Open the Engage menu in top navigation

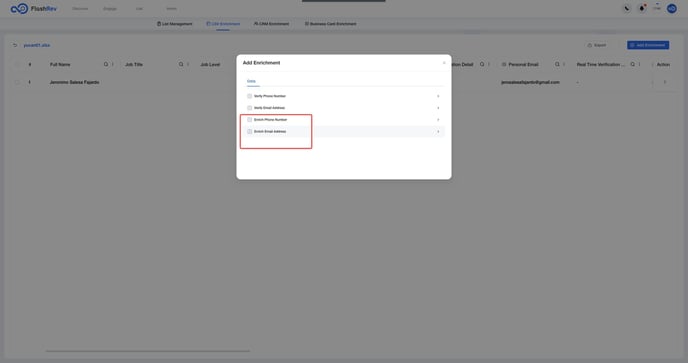110,9
